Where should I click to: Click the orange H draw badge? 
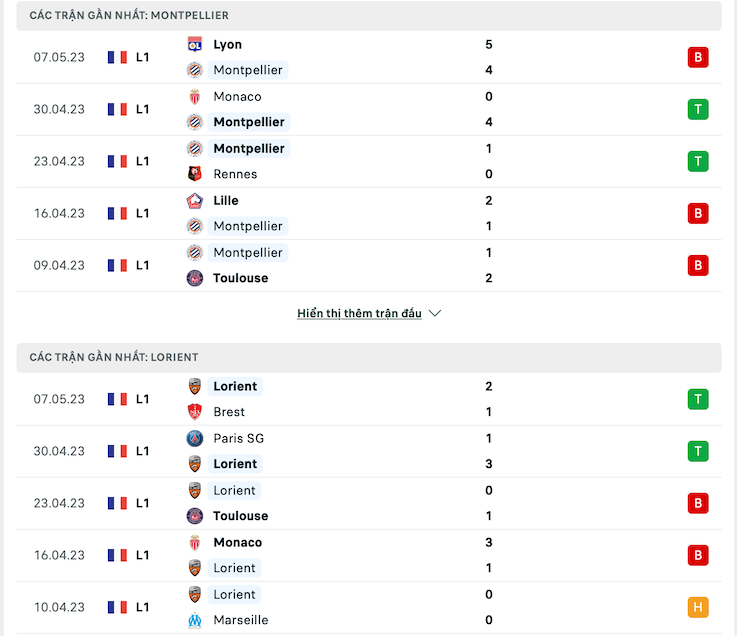[x=698, y=607]
